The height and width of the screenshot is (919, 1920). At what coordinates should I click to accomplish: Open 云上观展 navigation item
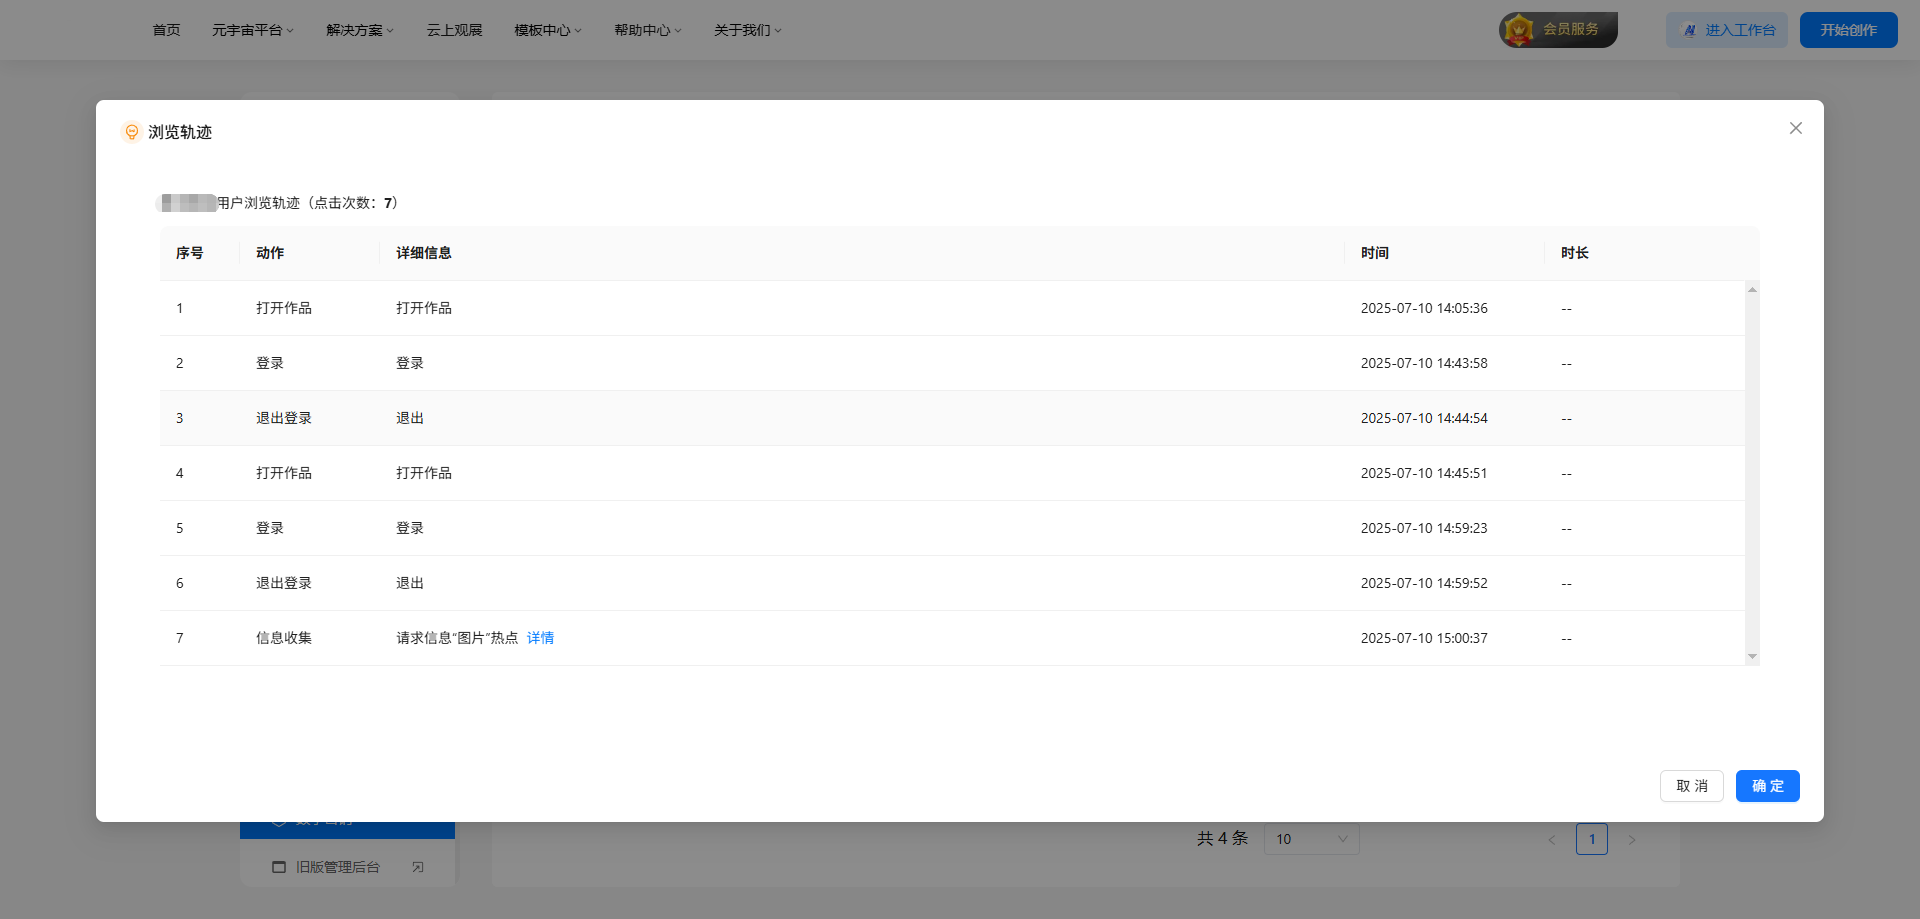coord(454,30)
